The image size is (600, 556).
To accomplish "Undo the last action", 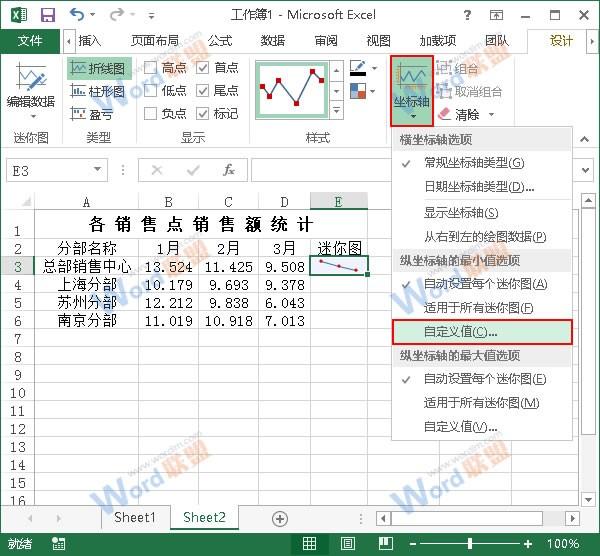I will [x=77, y=15].
